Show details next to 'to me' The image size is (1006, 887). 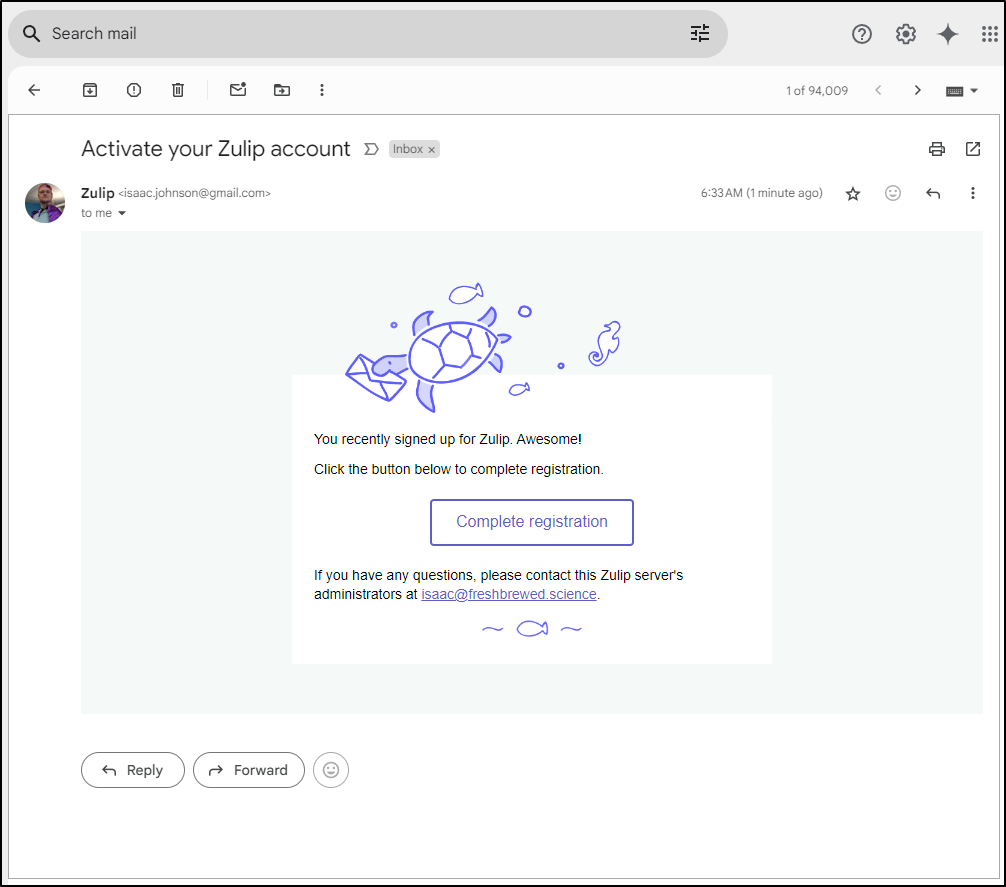[122, 214]
